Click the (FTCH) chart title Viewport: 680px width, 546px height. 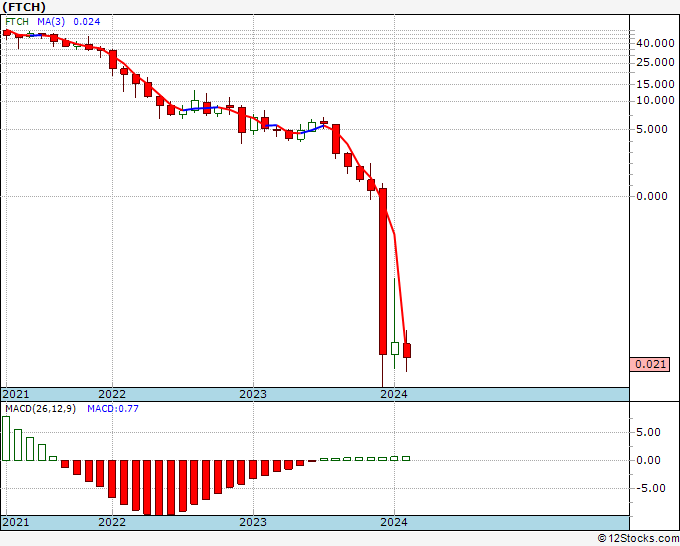(24, 7)
